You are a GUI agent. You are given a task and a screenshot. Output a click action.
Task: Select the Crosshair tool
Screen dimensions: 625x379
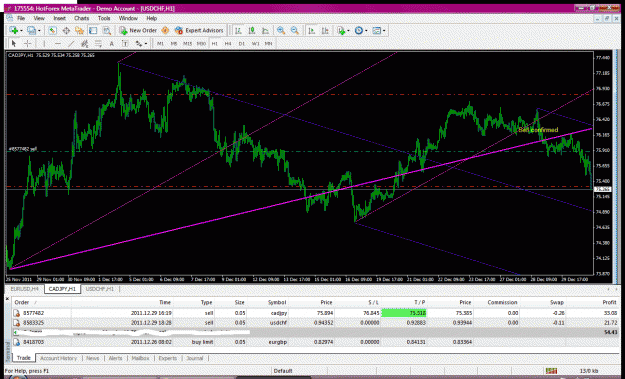(x=28, y=43)
